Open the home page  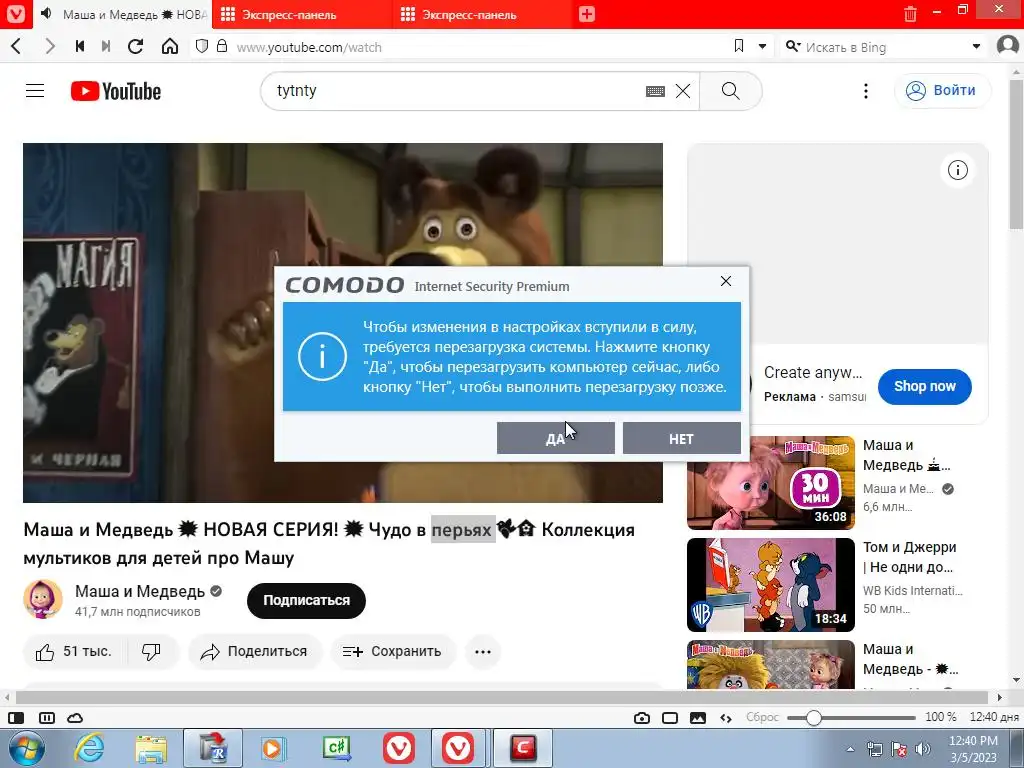tap(170, 46)
